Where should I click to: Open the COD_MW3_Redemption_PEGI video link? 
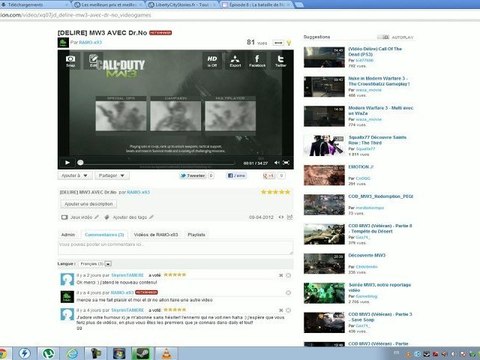tap(381, 196)
